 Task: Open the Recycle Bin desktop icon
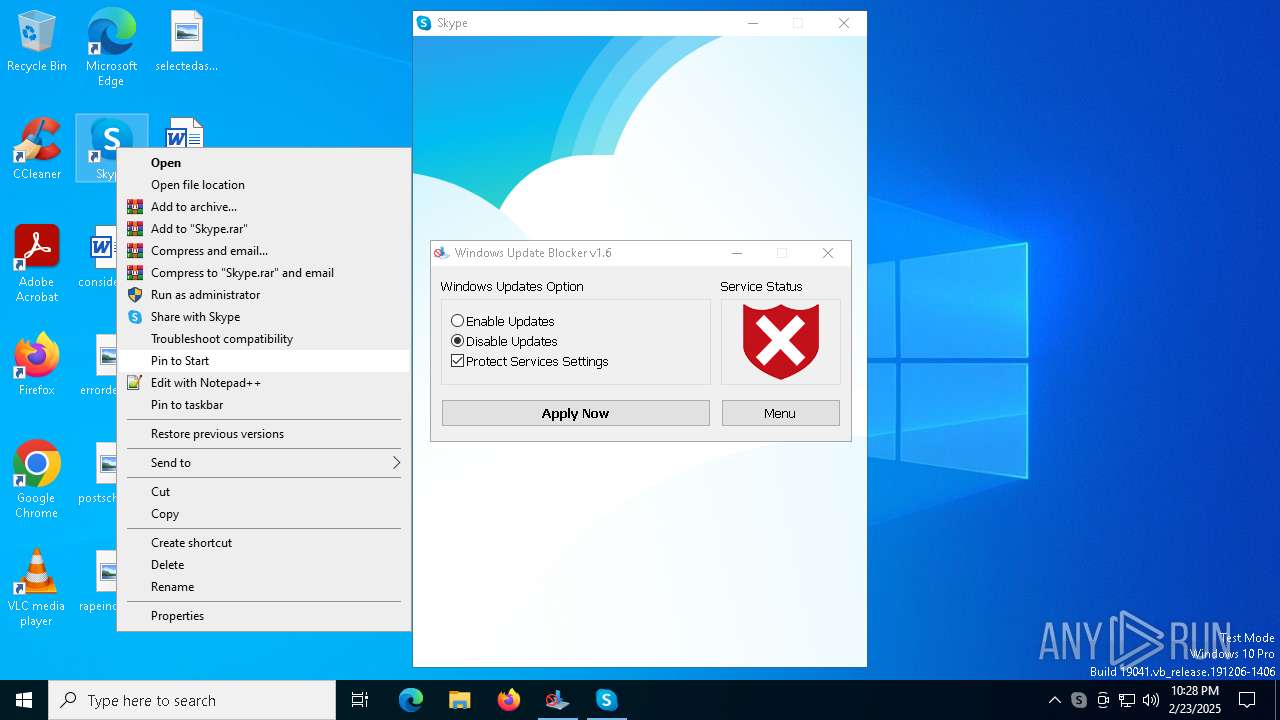(37, 42)
